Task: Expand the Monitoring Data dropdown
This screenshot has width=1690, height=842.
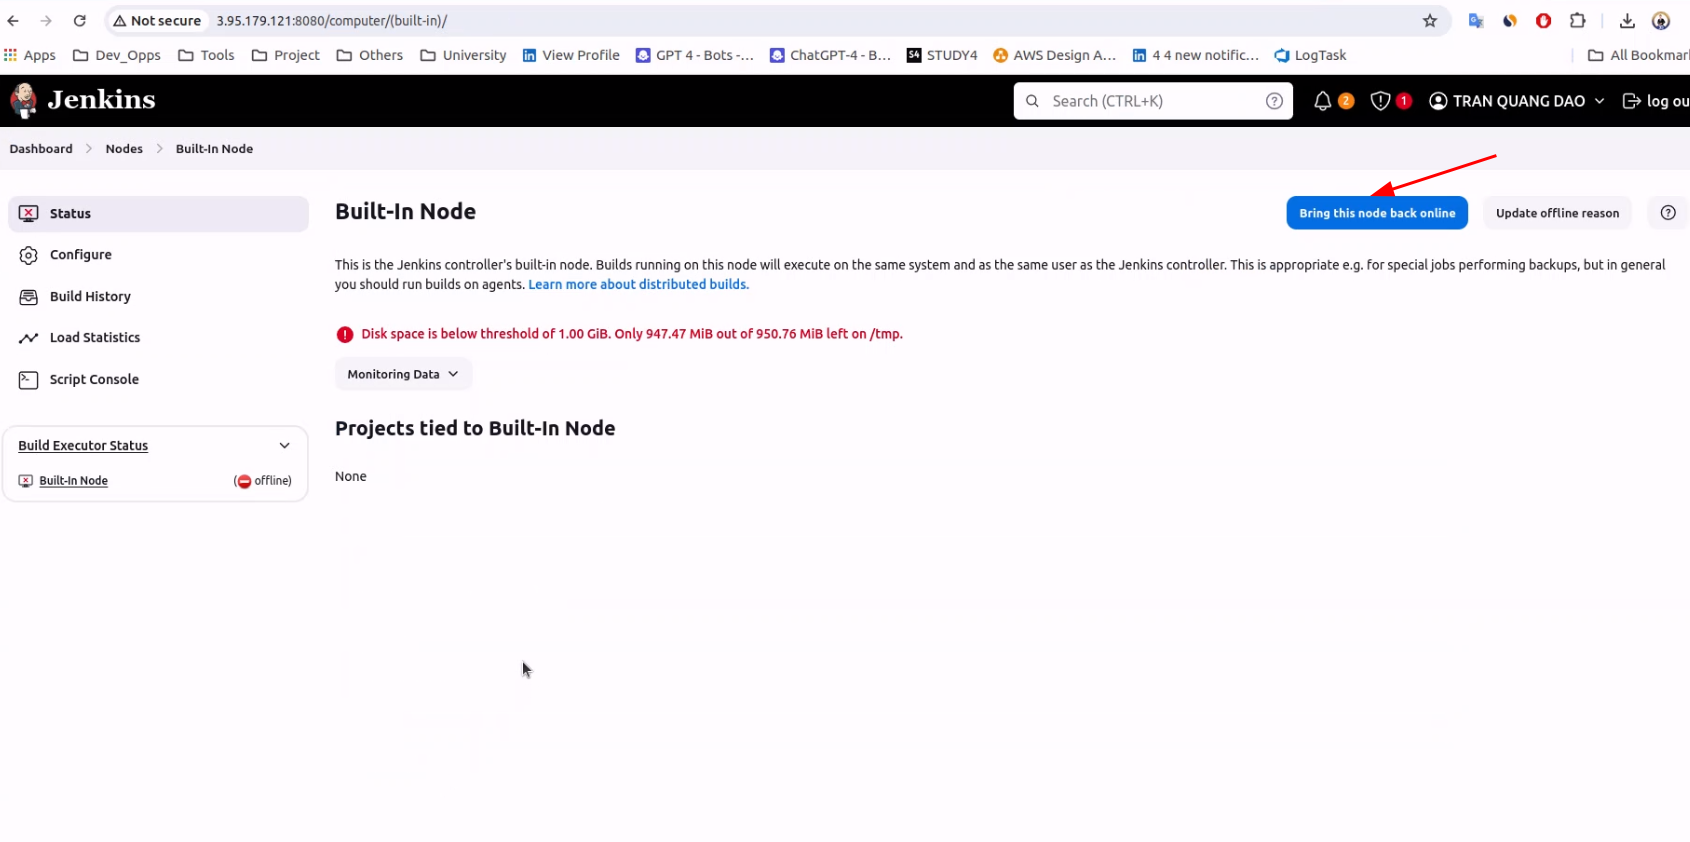Action: tap(403, 374)
